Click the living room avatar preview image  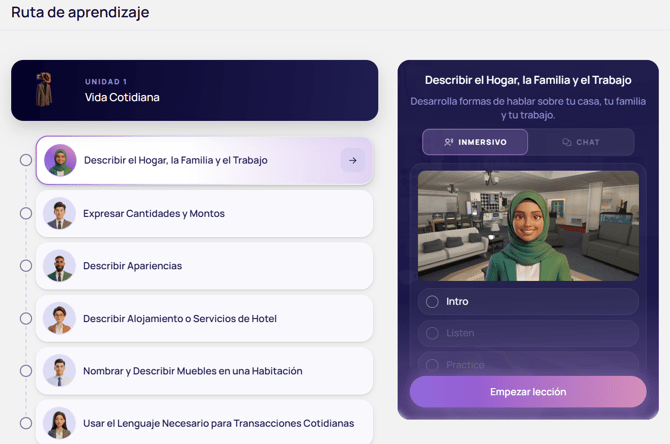pyautogui.click(x=528, y=226)
